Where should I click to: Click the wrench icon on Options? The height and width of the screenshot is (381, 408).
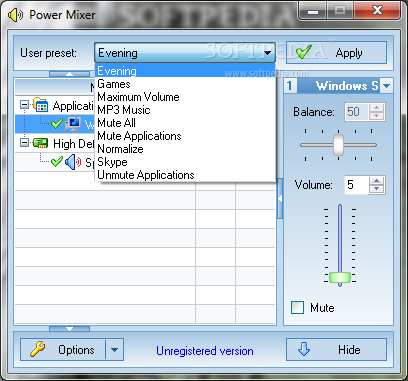point(38,349)
